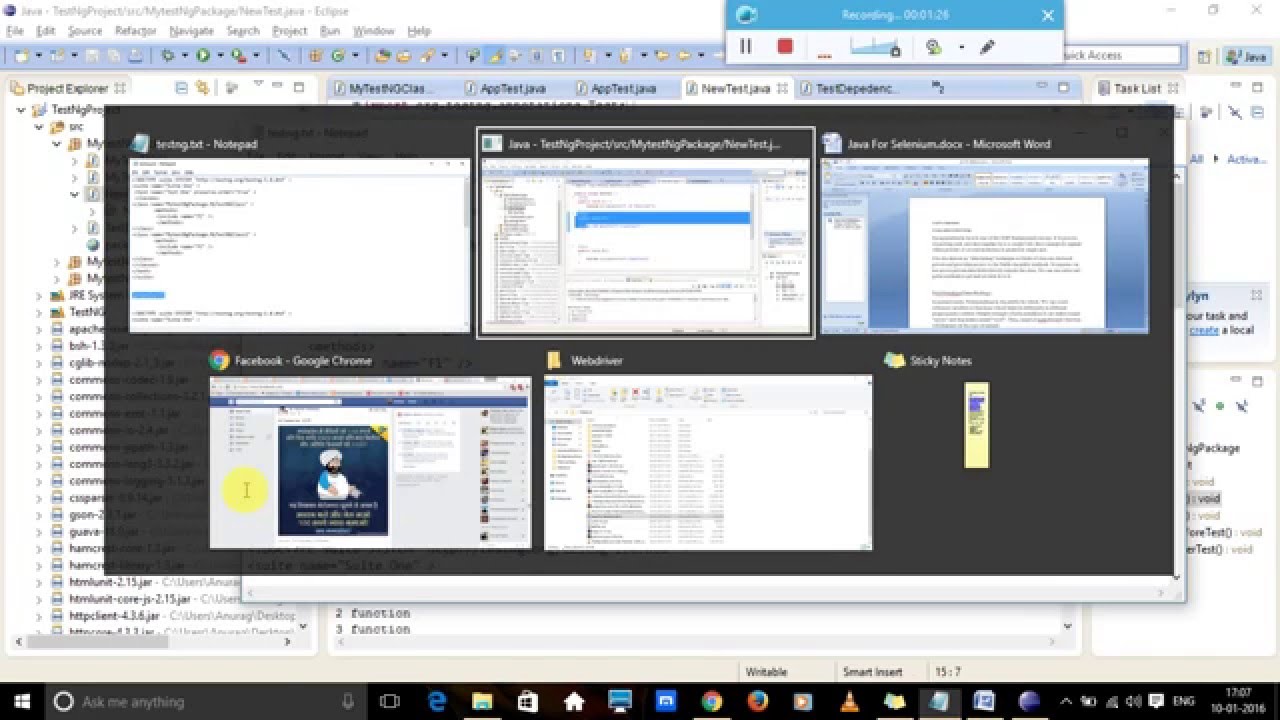Open the Search menu

point(243,31)
